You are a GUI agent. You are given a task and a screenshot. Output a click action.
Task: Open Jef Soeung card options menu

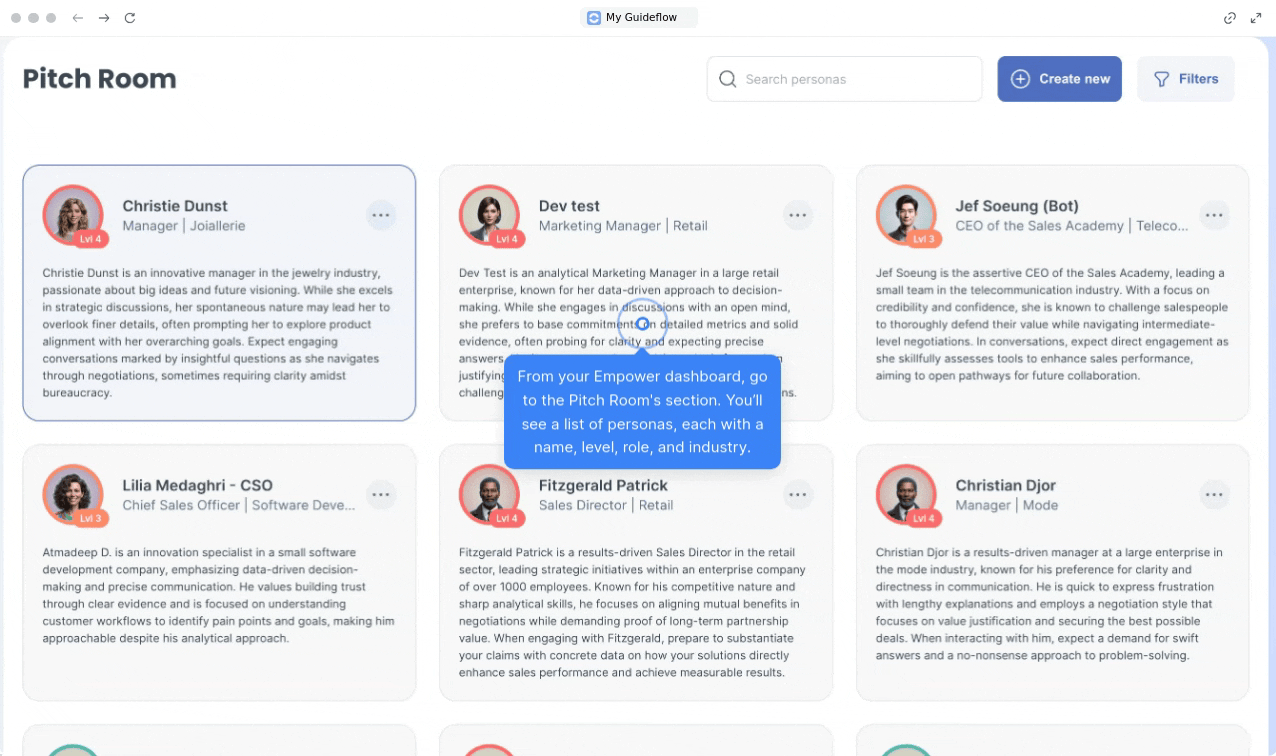click(x=1214, y=215)
